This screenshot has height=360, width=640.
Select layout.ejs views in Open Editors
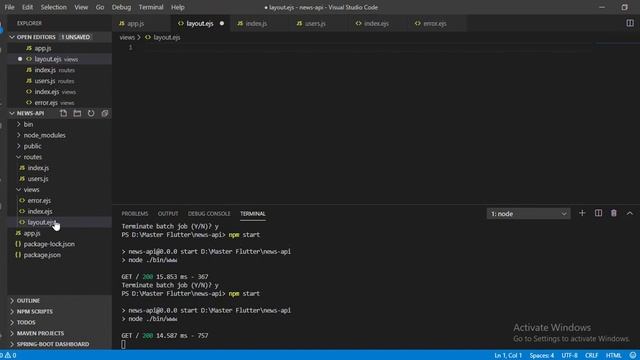60,59
